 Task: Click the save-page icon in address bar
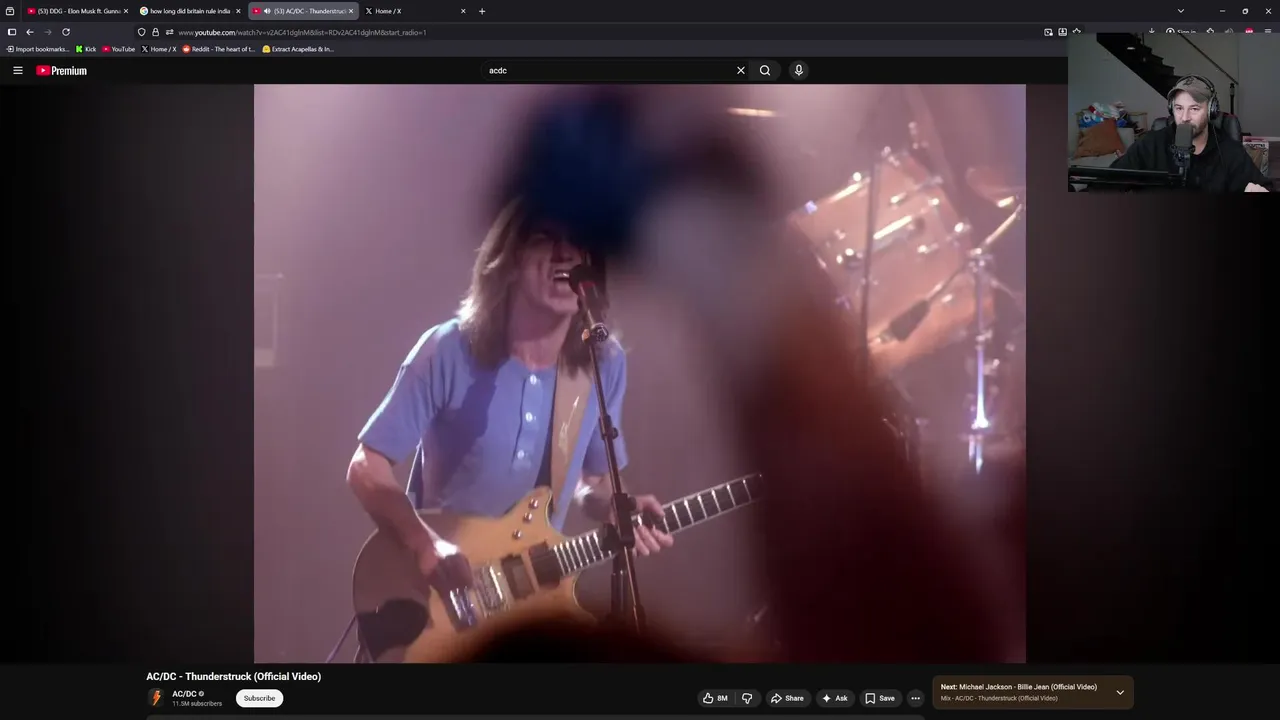click(1062, 32)
